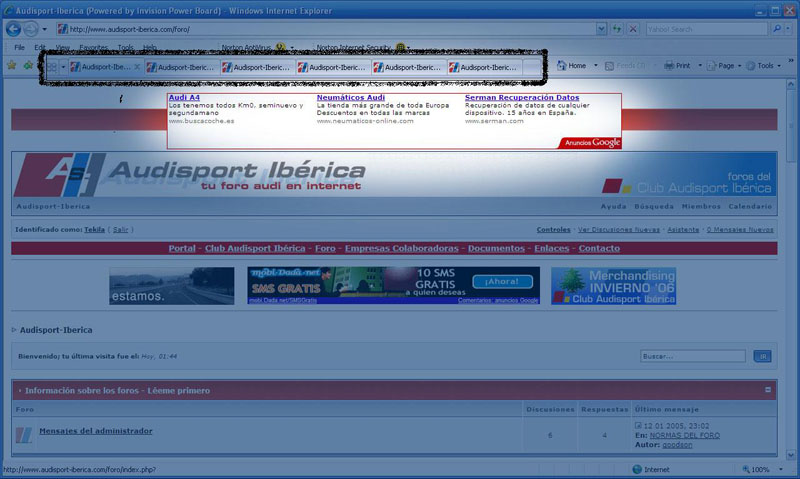Open the Mensajes del administrador forum
The width and height of the screenshot is (800, 479).
tap(96, 431)
